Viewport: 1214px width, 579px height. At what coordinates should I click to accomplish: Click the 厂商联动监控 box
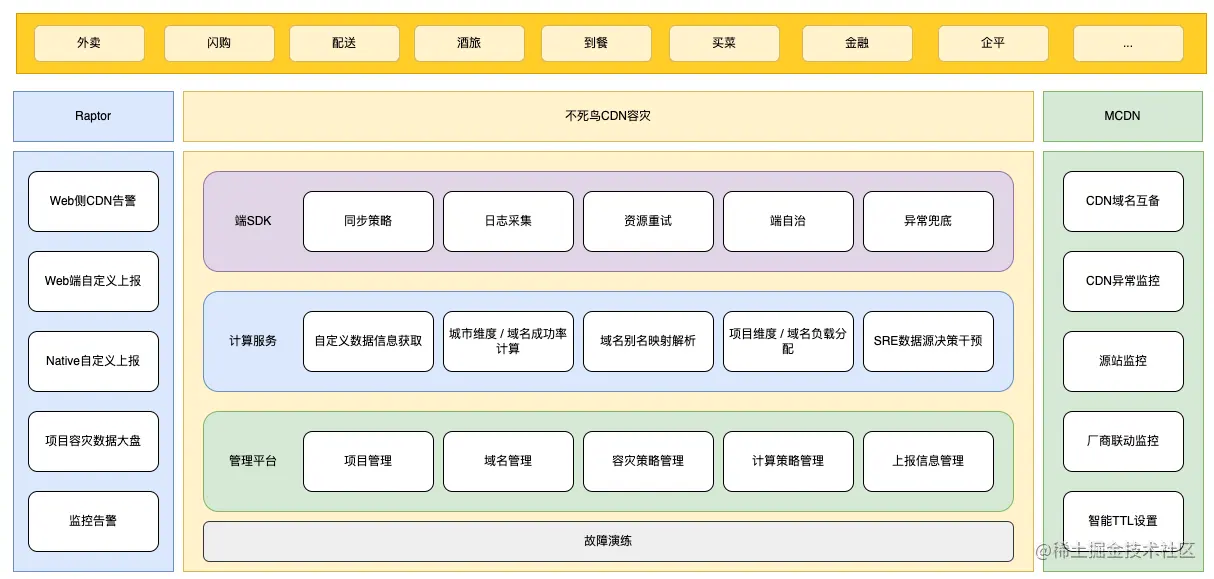(1123, 441)
